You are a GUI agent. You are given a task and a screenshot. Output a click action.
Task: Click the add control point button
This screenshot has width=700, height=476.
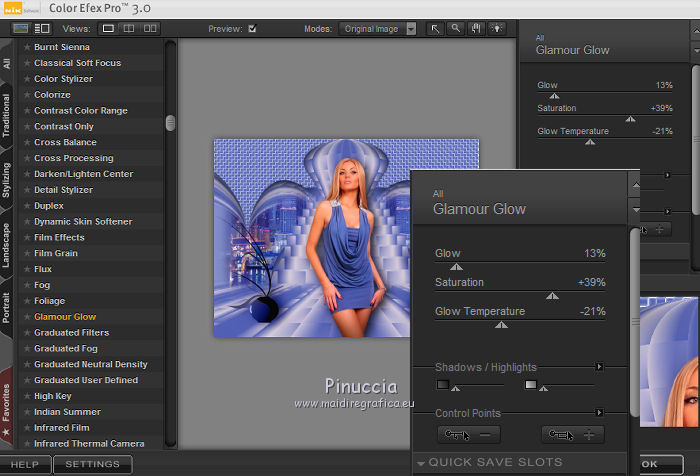tap(574, 435)
